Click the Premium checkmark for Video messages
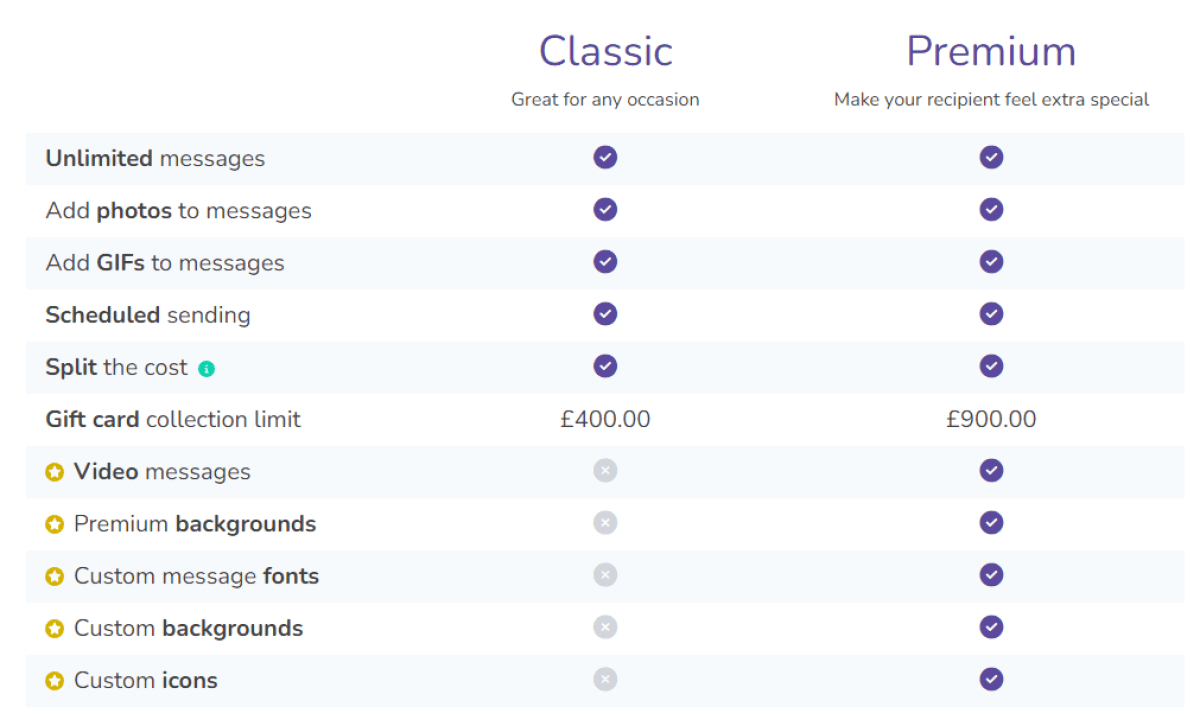The width and height of the screenshot is (1200, 726). point(991,470)
